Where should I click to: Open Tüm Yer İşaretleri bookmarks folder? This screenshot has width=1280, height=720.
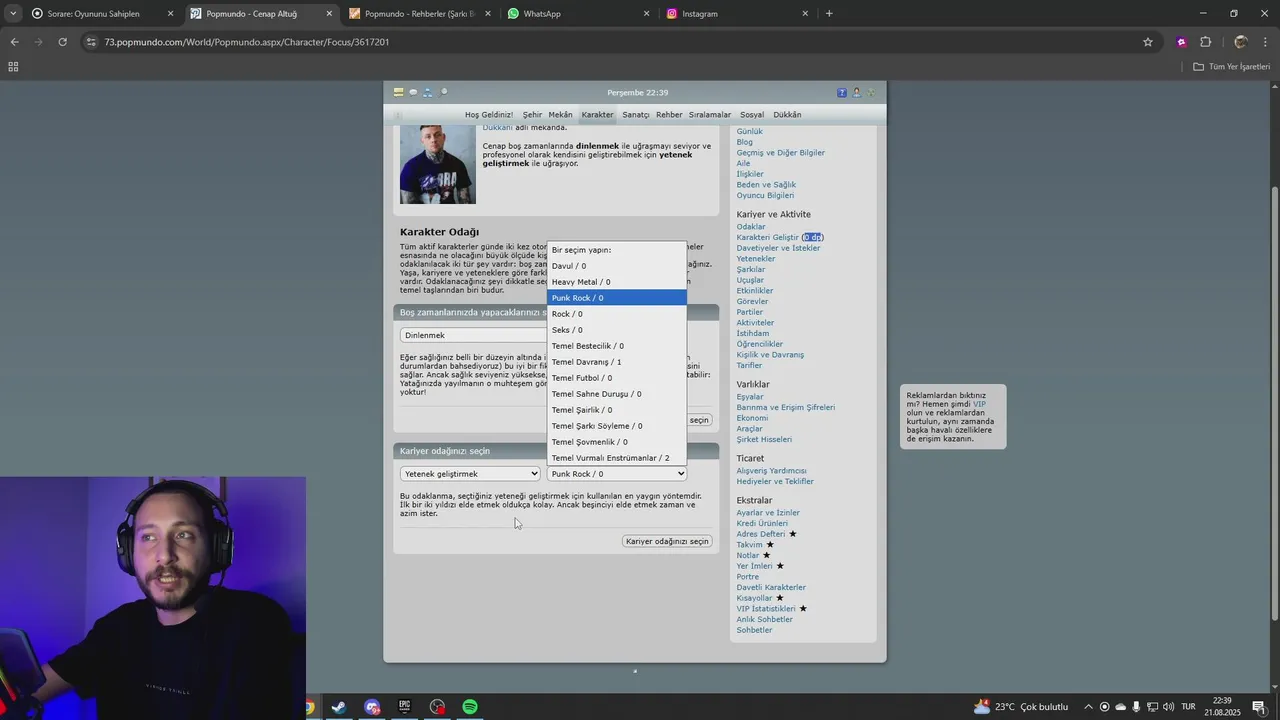coord(1232,67)
